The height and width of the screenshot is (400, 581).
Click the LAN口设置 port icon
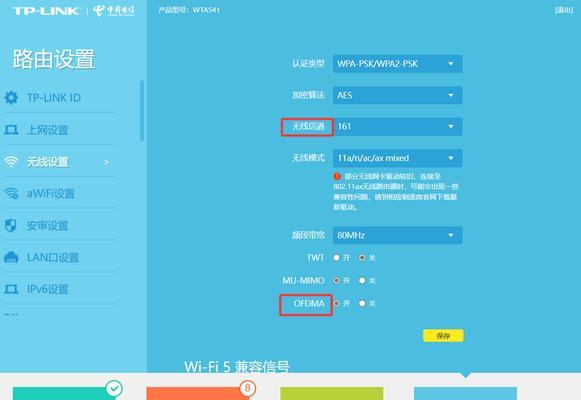click(x=11, y=257)
